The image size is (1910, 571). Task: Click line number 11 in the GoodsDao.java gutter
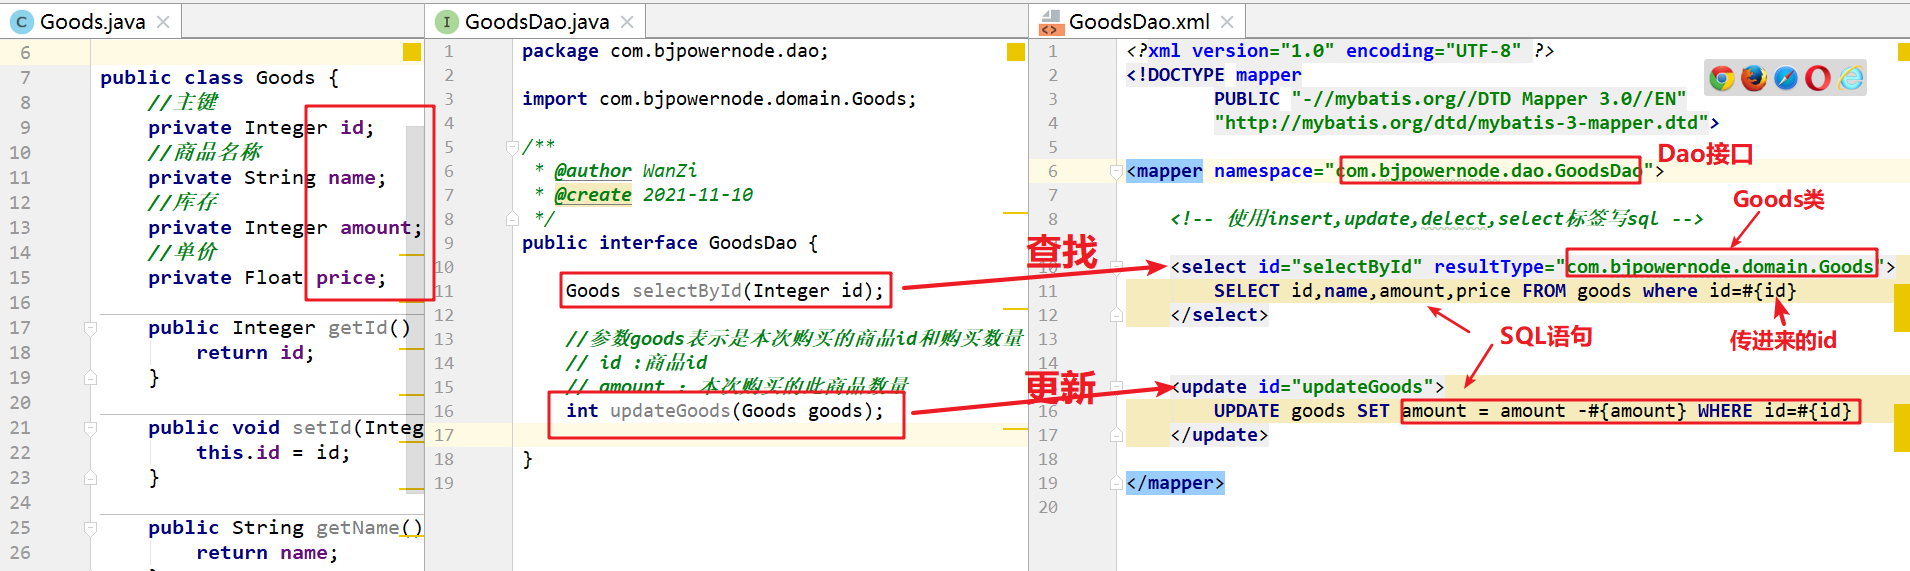(x=444, y=291)
